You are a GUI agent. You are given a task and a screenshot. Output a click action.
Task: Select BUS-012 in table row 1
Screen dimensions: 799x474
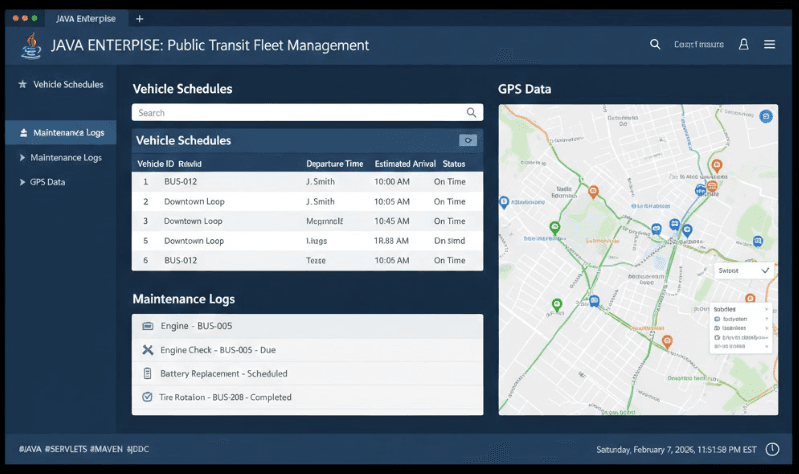(x=180, y=181)
